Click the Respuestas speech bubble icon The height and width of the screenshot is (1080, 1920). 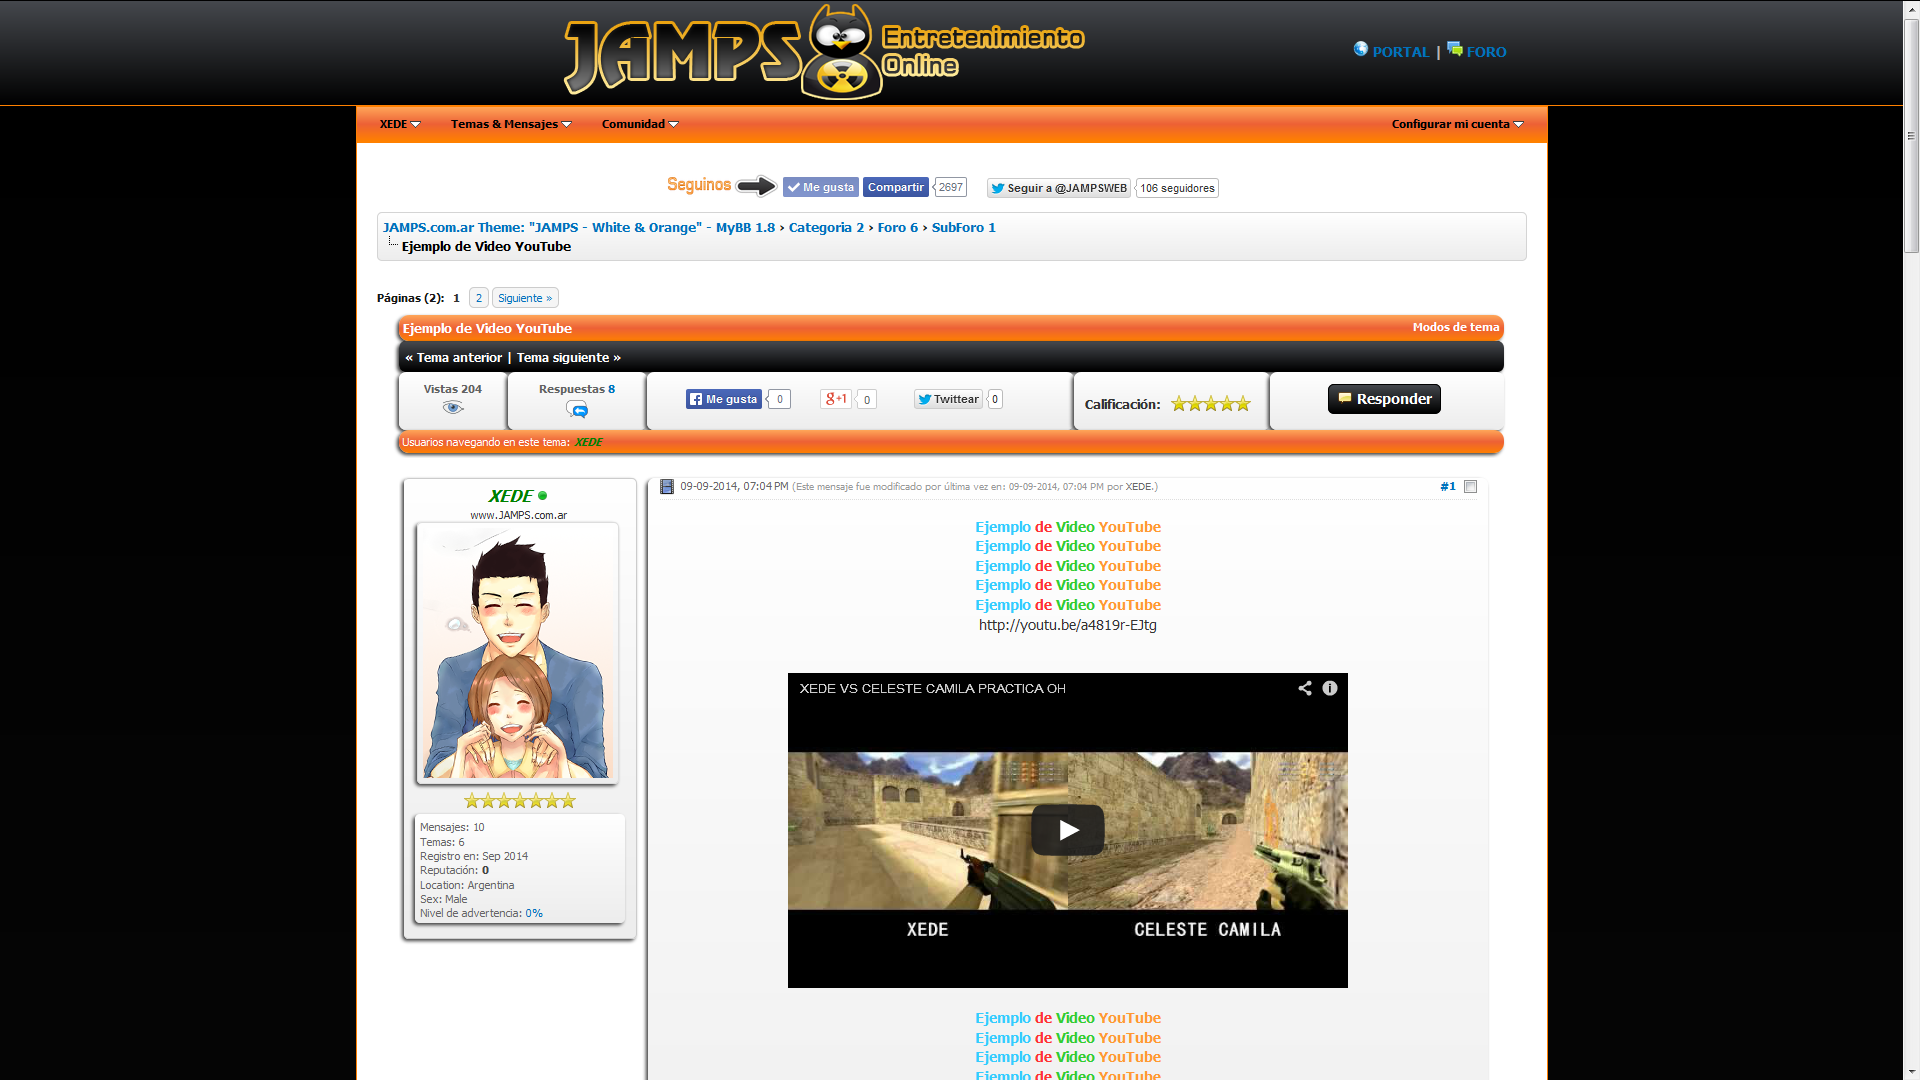pyautogui.click(x=577, y=409)
